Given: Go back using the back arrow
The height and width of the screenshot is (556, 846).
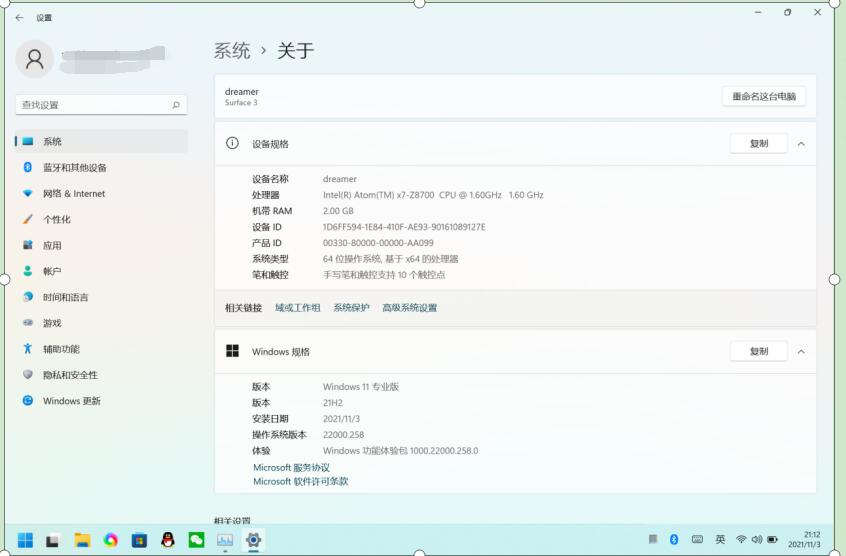Looking at the screenshot, I should click(x=19, y=18).
